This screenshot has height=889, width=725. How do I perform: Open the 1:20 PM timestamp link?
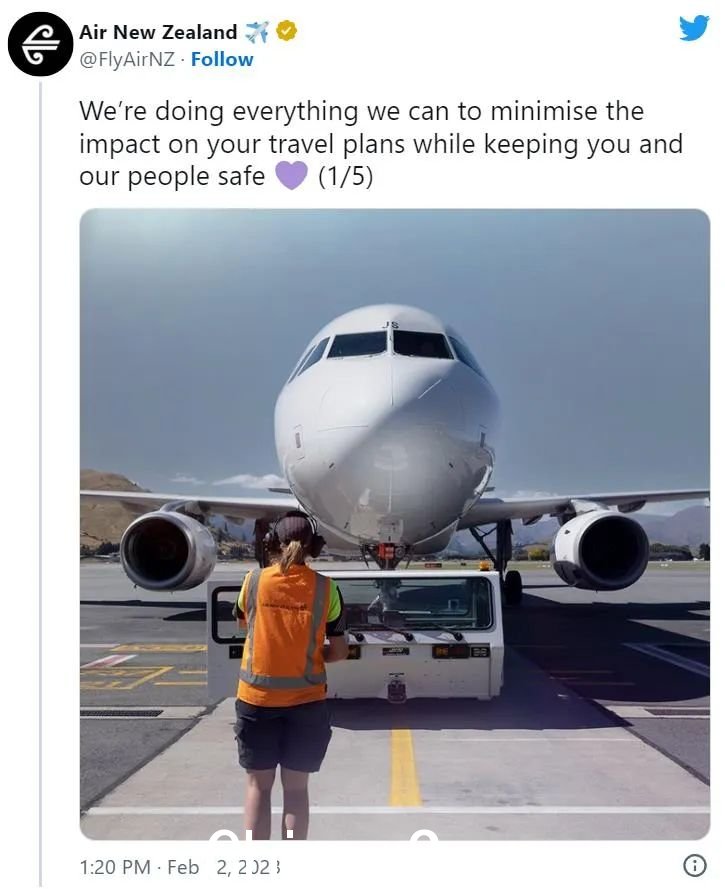[115, 867]
